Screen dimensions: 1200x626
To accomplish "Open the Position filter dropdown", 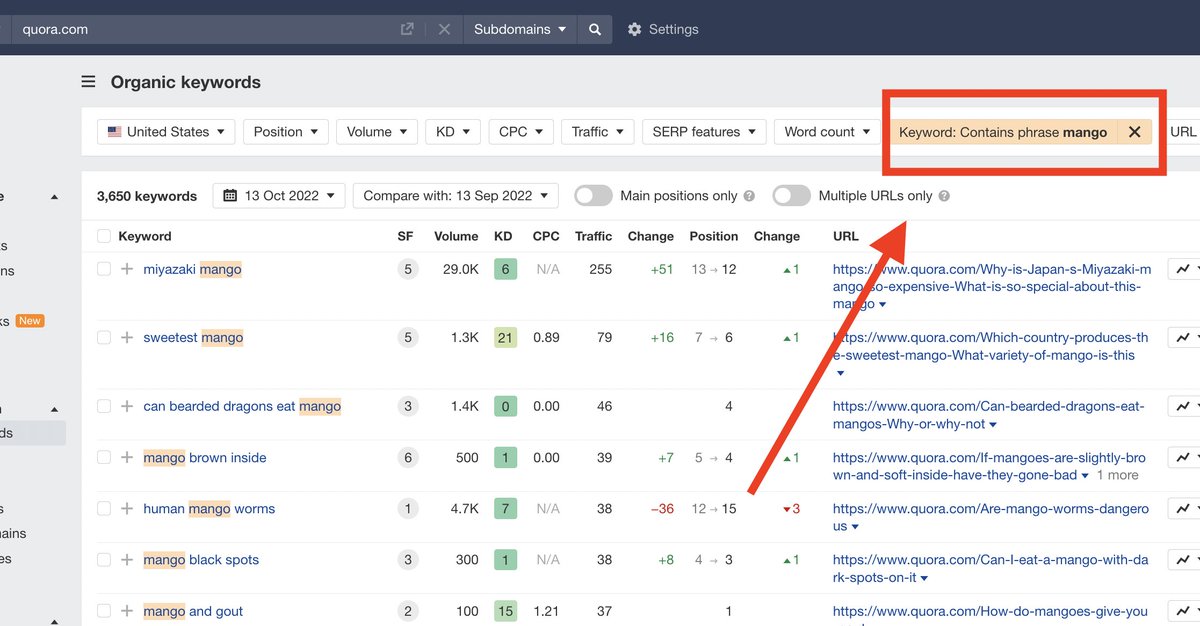I will [x=286, y=132].
